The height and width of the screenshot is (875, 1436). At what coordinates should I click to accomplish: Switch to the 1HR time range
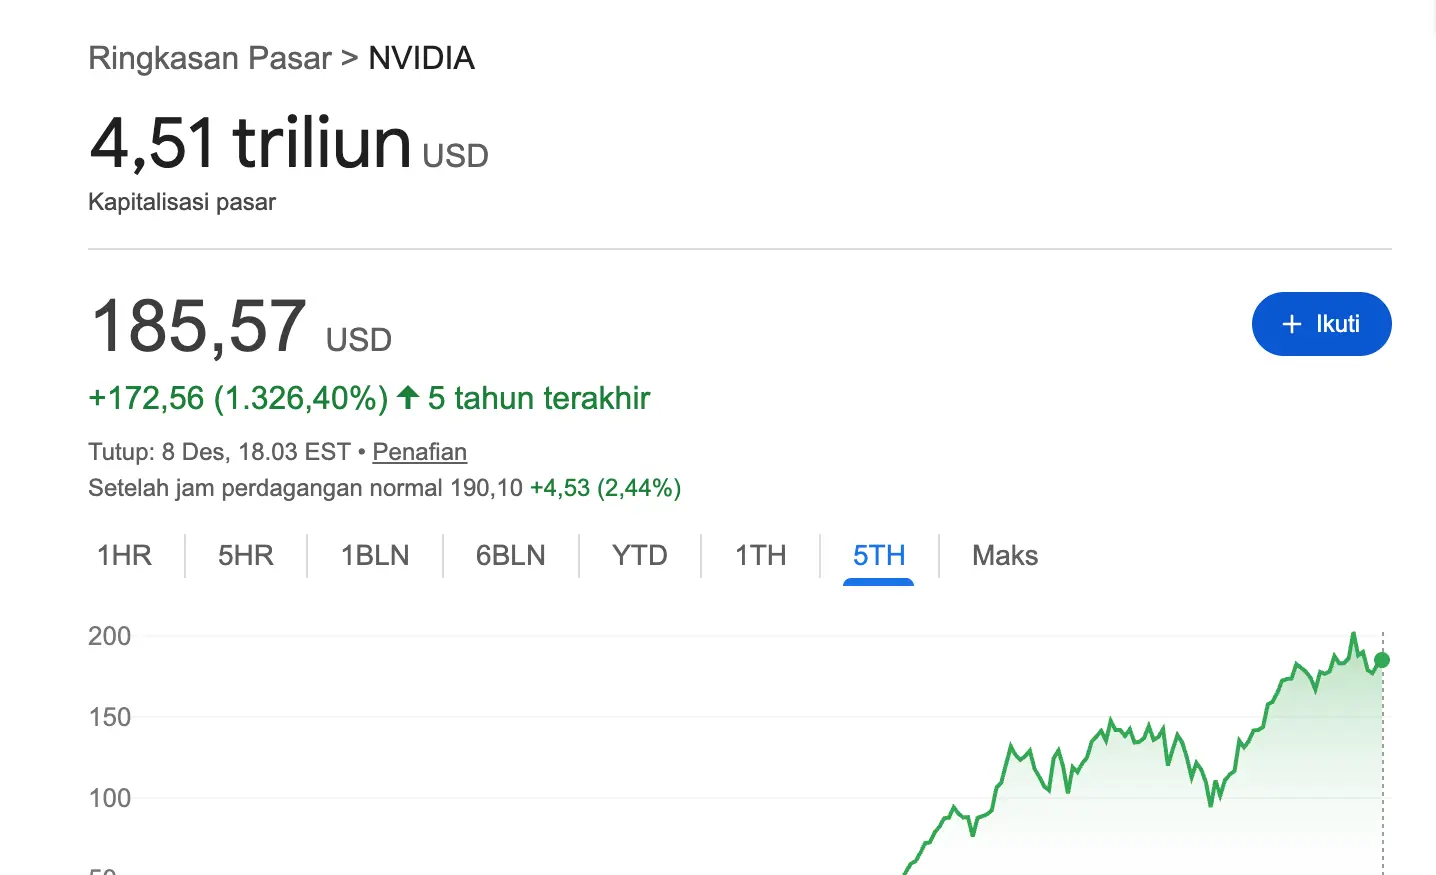tap(123, 555)
